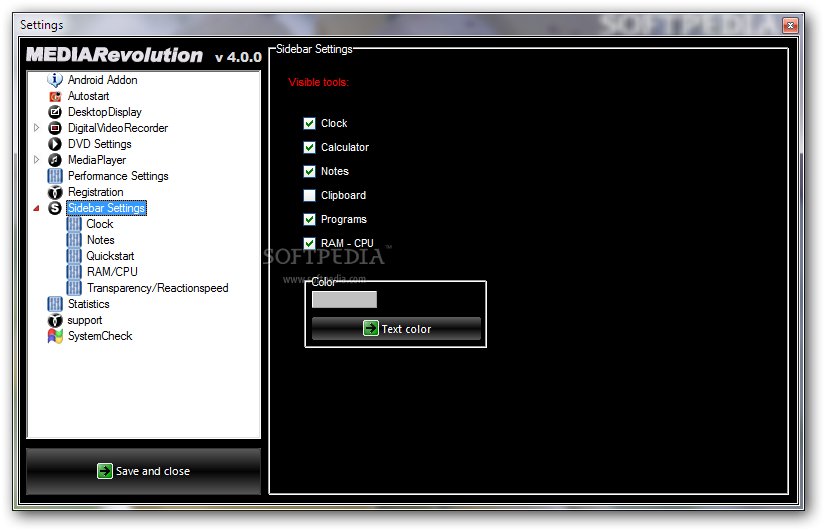Uncheck the Clock visible tool checkbox
Viewport: 825px width, 531px height.
point(309,123)
